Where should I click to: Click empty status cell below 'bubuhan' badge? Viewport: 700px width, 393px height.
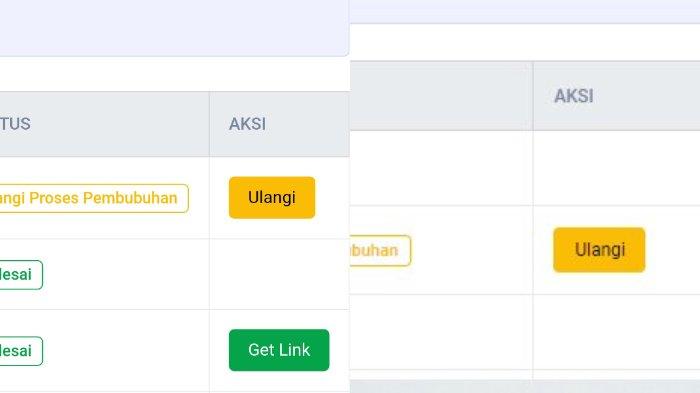coord(441,332)
